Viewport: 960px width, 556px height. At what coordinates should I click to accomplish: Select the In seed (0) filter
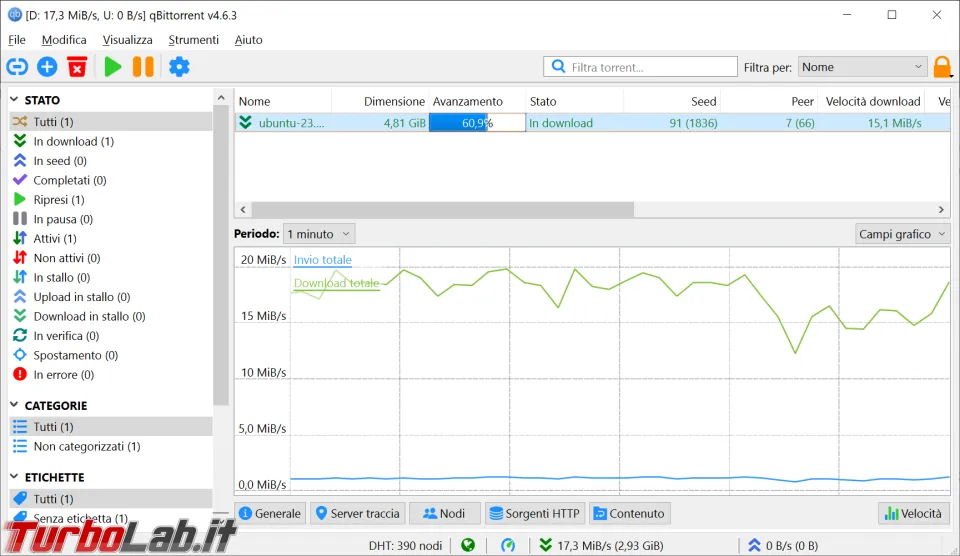[111, 161]
